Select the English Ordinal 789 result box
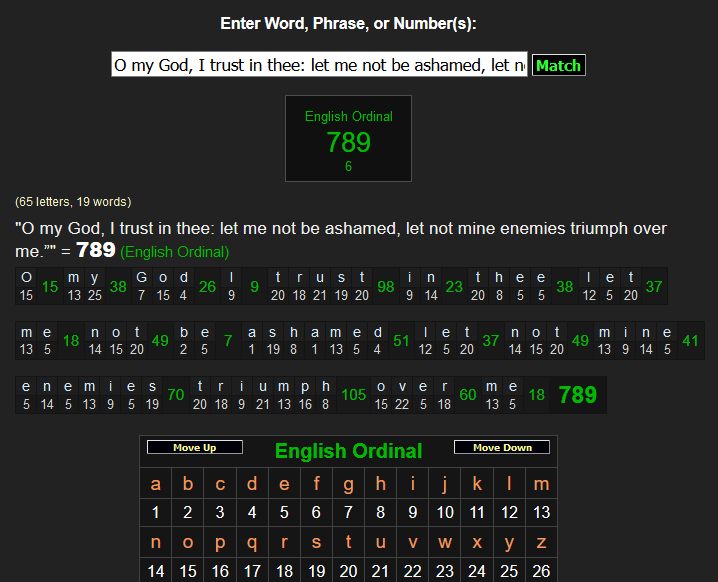718x582 pixels. (x=348, y=139)
